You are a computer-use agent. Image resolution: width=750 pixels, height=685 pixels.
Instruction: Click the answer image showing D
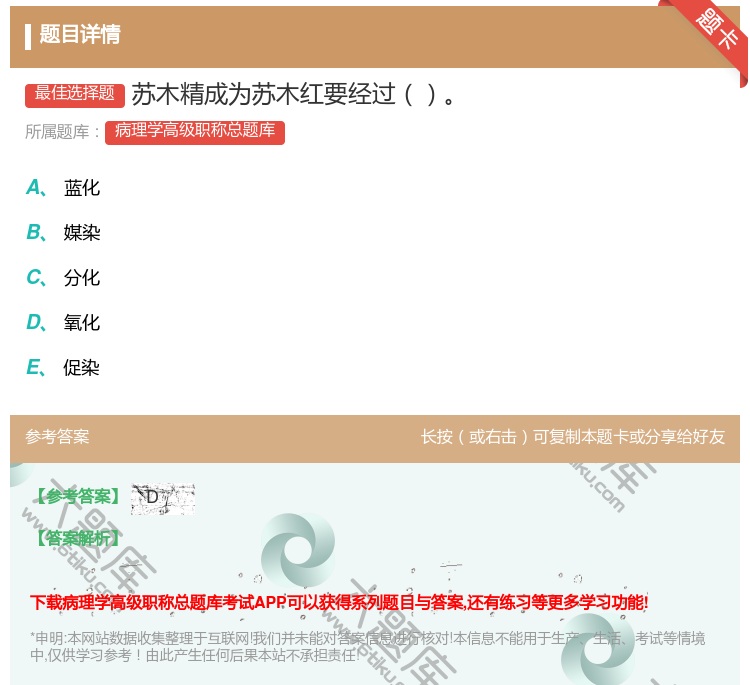coord(163,499)
